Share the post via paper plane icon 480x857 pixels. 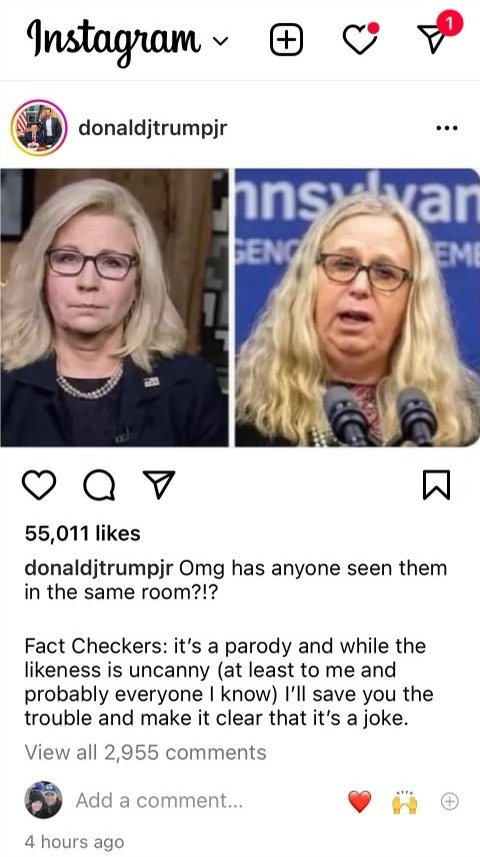point(159,484)
